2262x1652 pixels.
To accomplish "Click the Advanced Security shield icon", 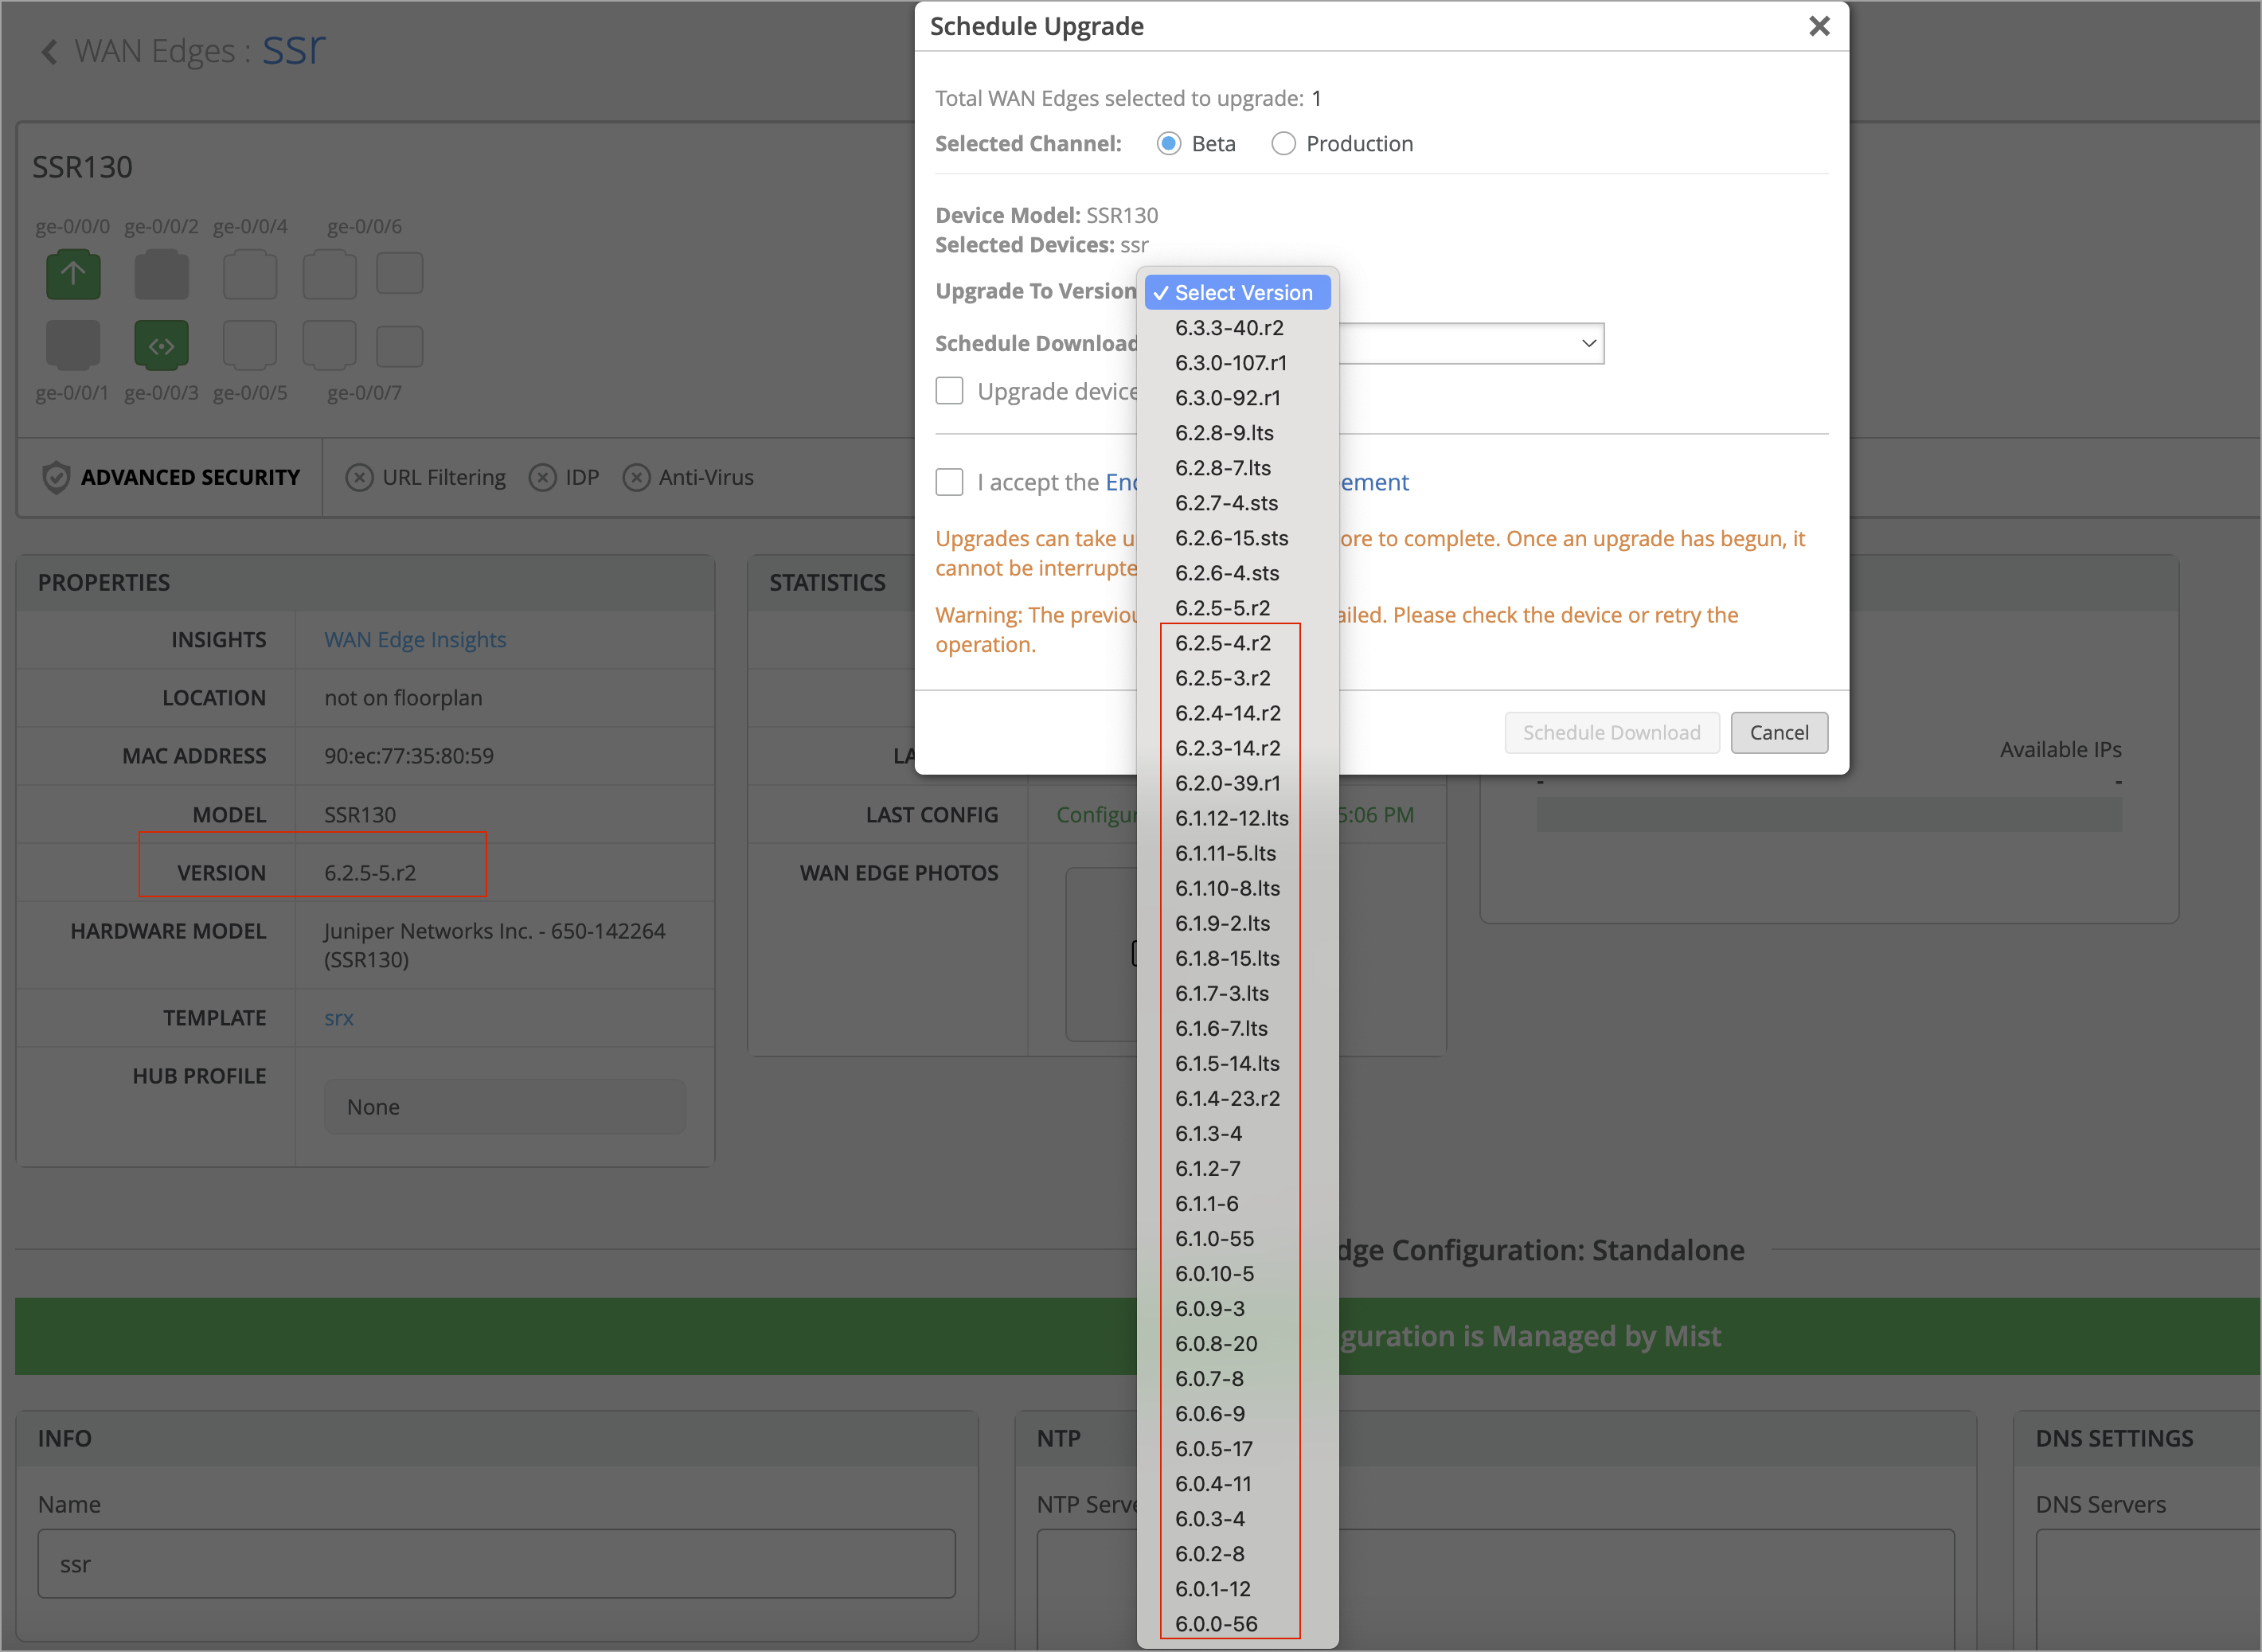I will (x=56, y=477).
